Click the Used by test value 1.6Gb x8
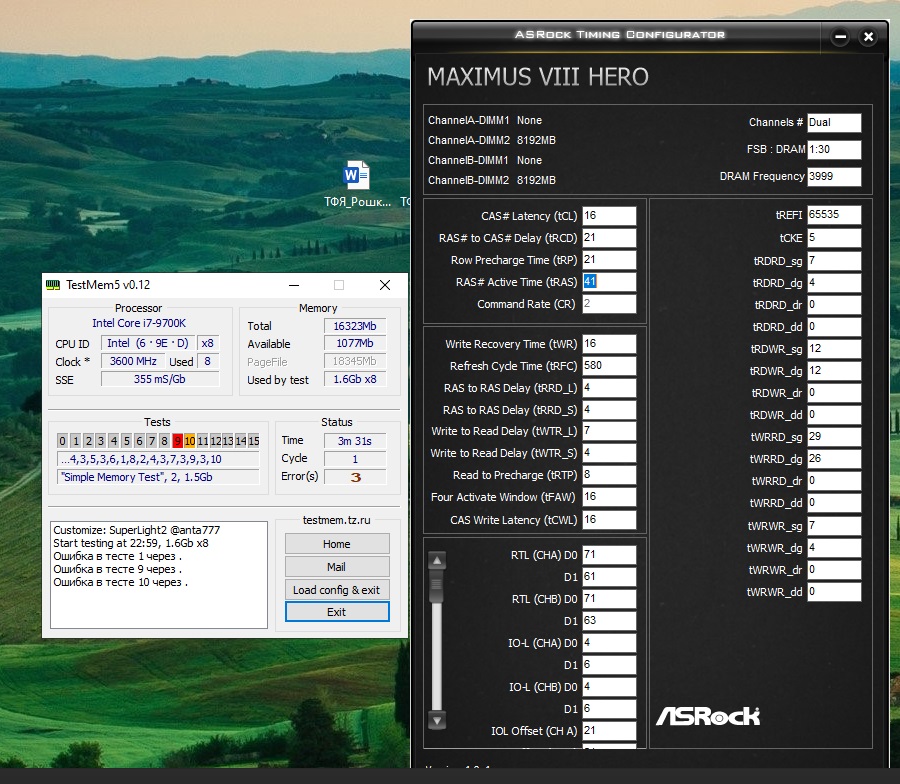This screenshot has height=784, width=900. point(355,379)
